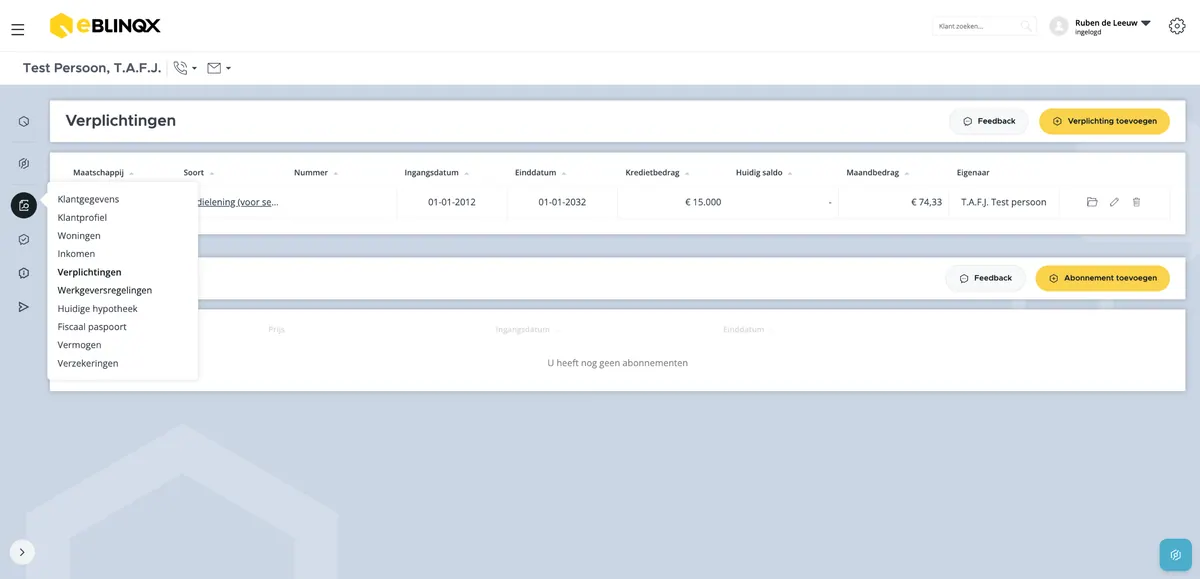
Task: Click the Verplichting toevoegen button
Action: click(1104, 121)
